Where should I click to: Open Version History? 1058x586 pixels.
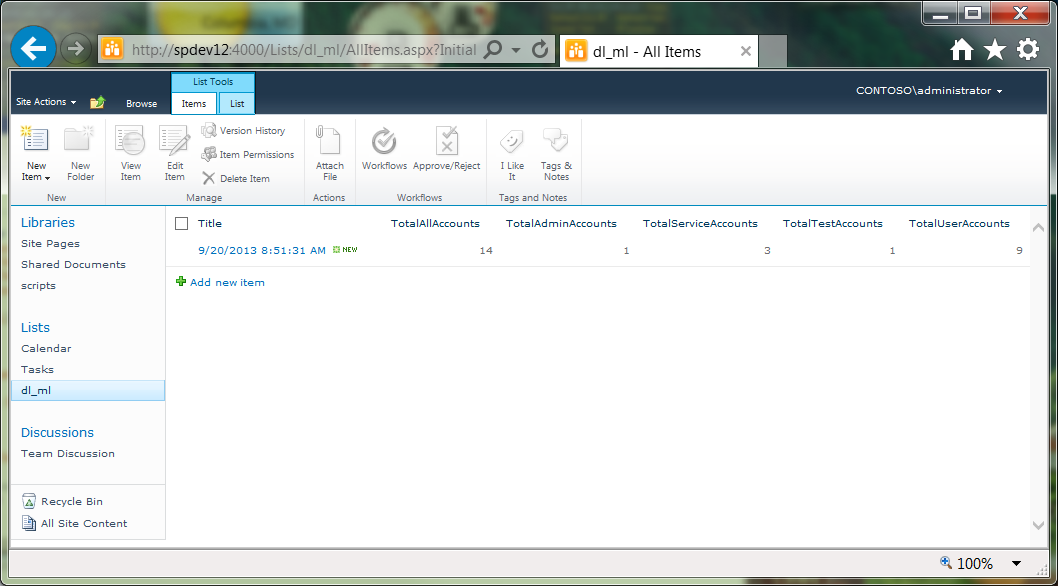pos(244,130)
